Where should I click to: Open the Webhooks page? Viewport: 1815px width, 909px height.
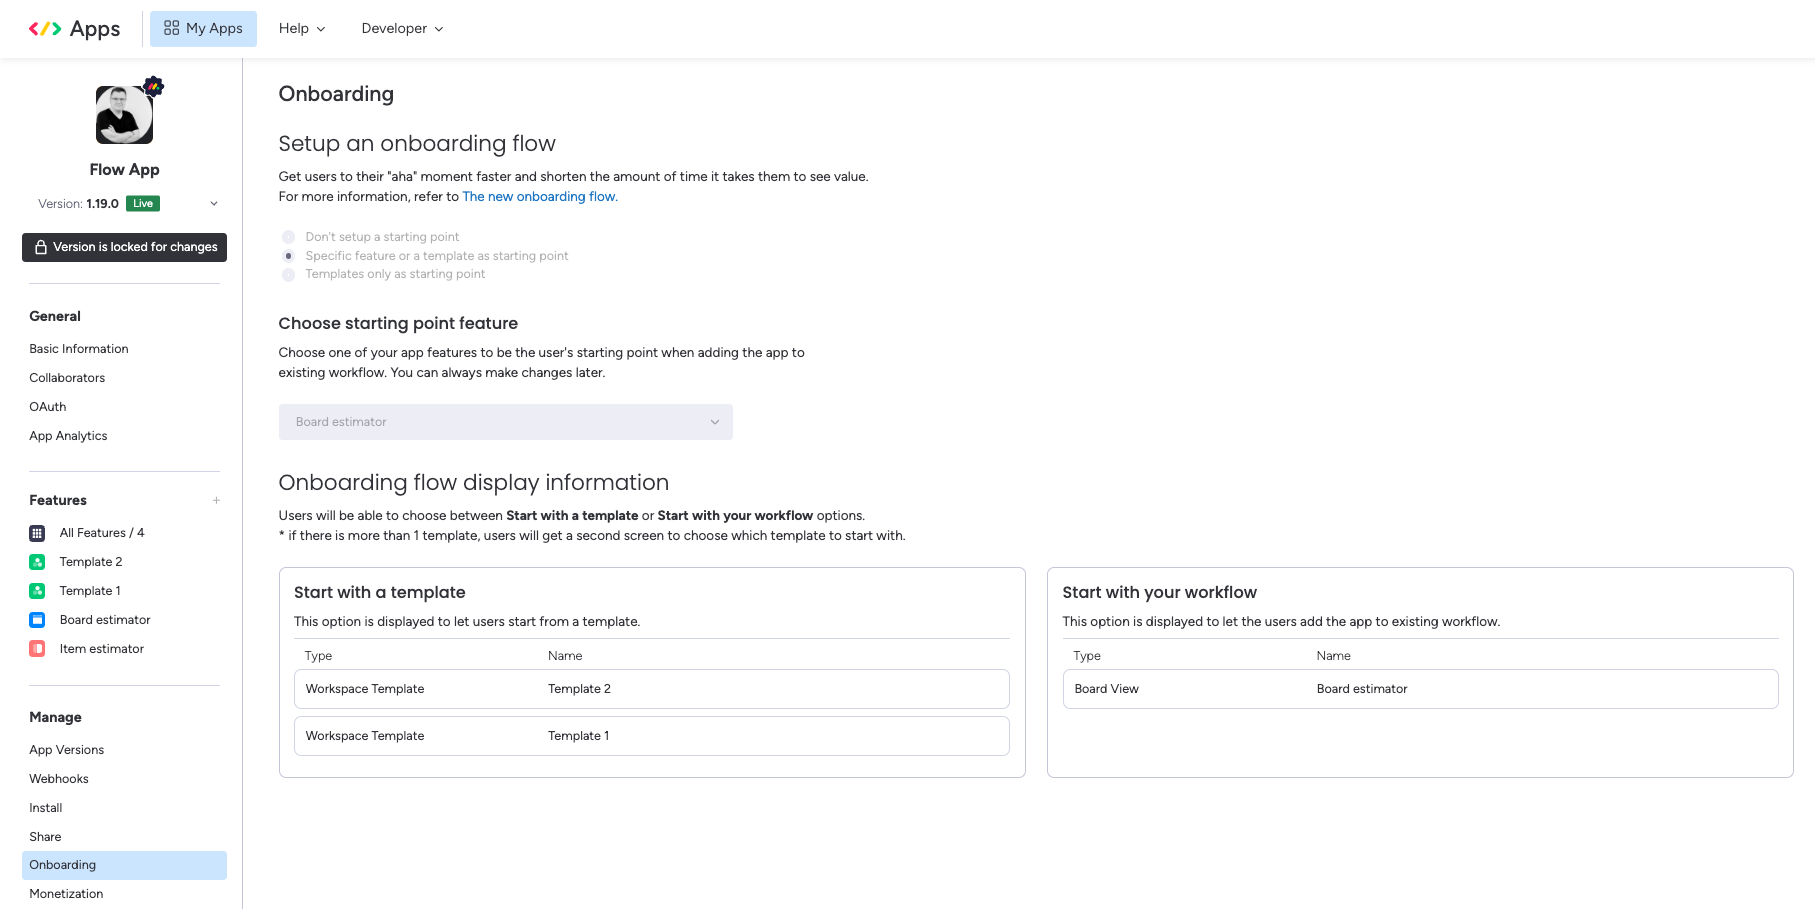point(58,778)
